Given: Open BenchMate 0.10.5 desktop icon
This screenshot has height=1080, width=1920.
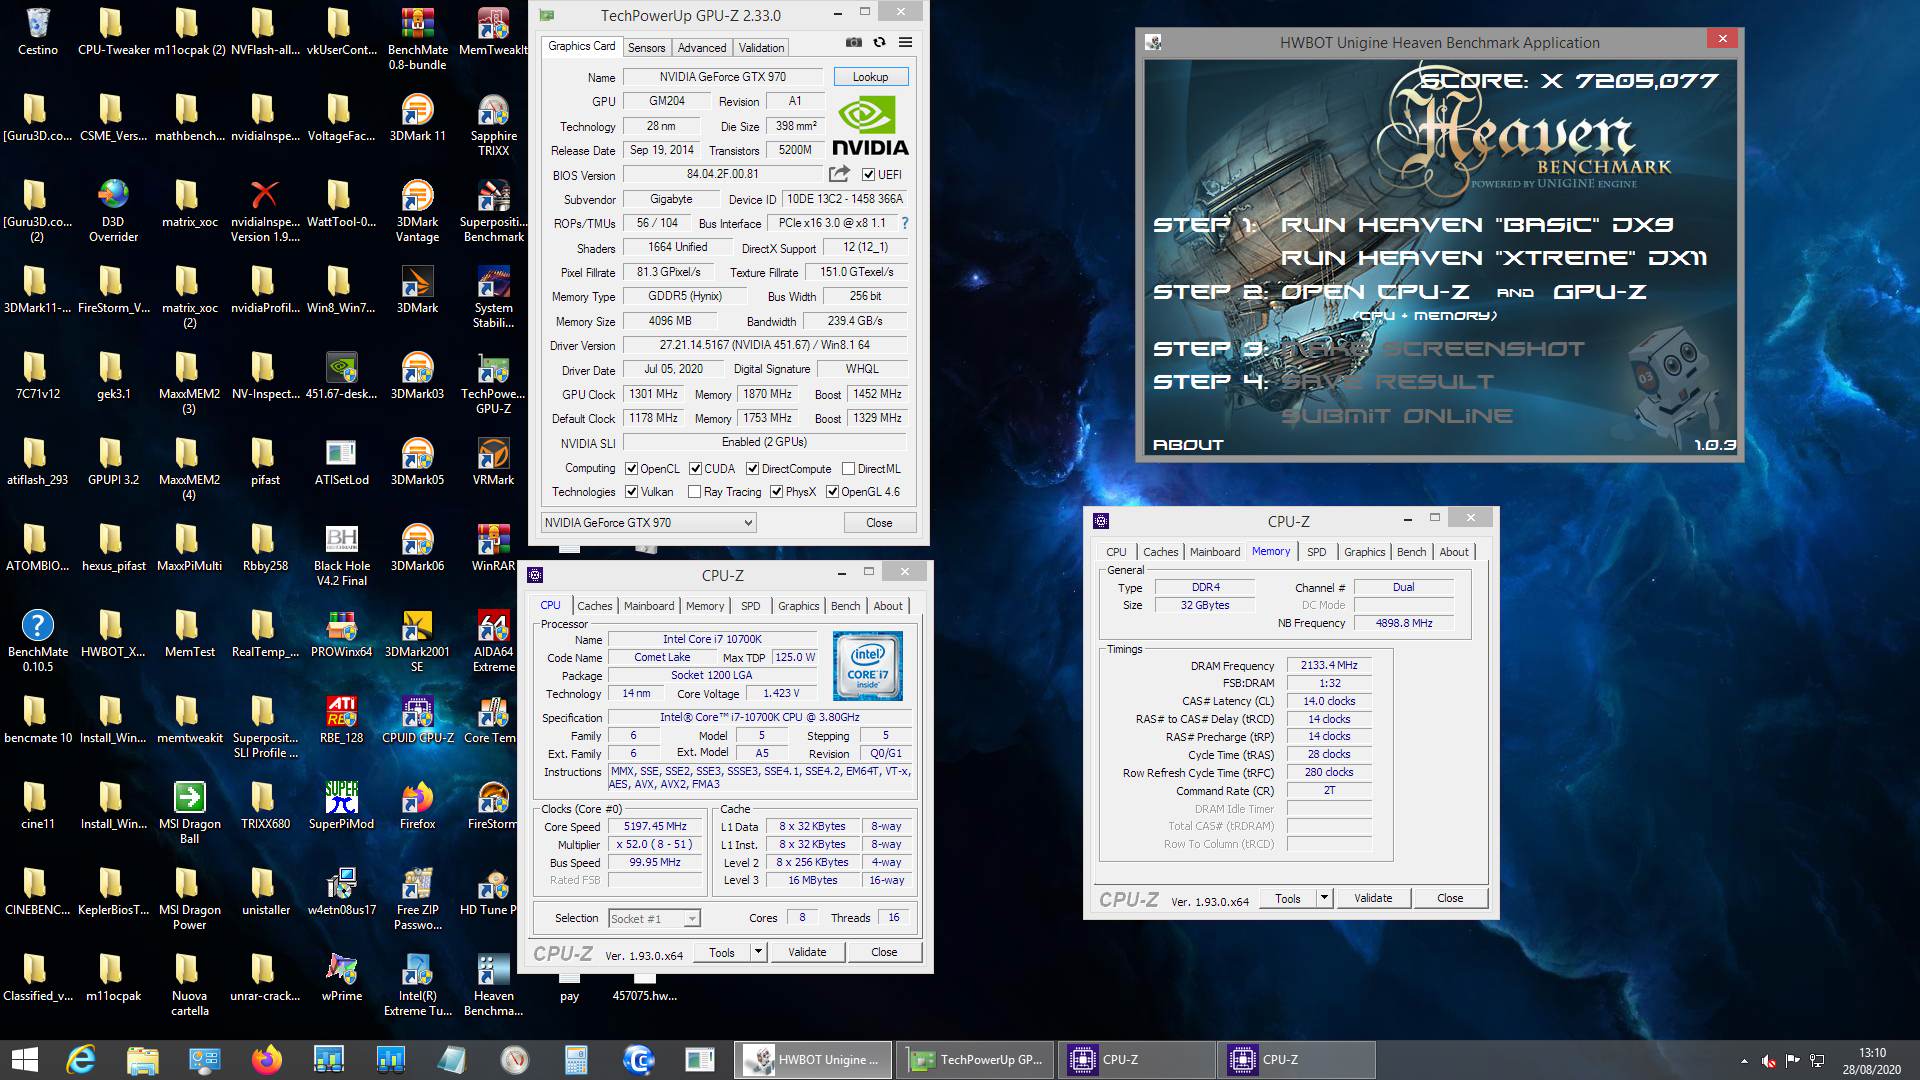Looking at the screenshot, I should point(38,641).
